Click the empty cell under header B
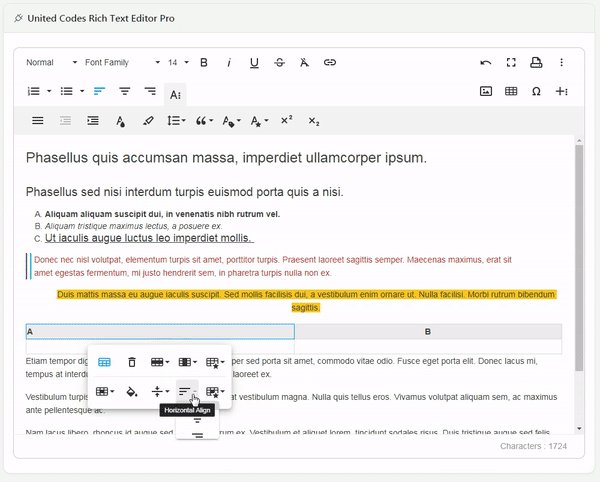Image resolution: width=600 pixels, height=482 pixels. [x=428, y=347]
